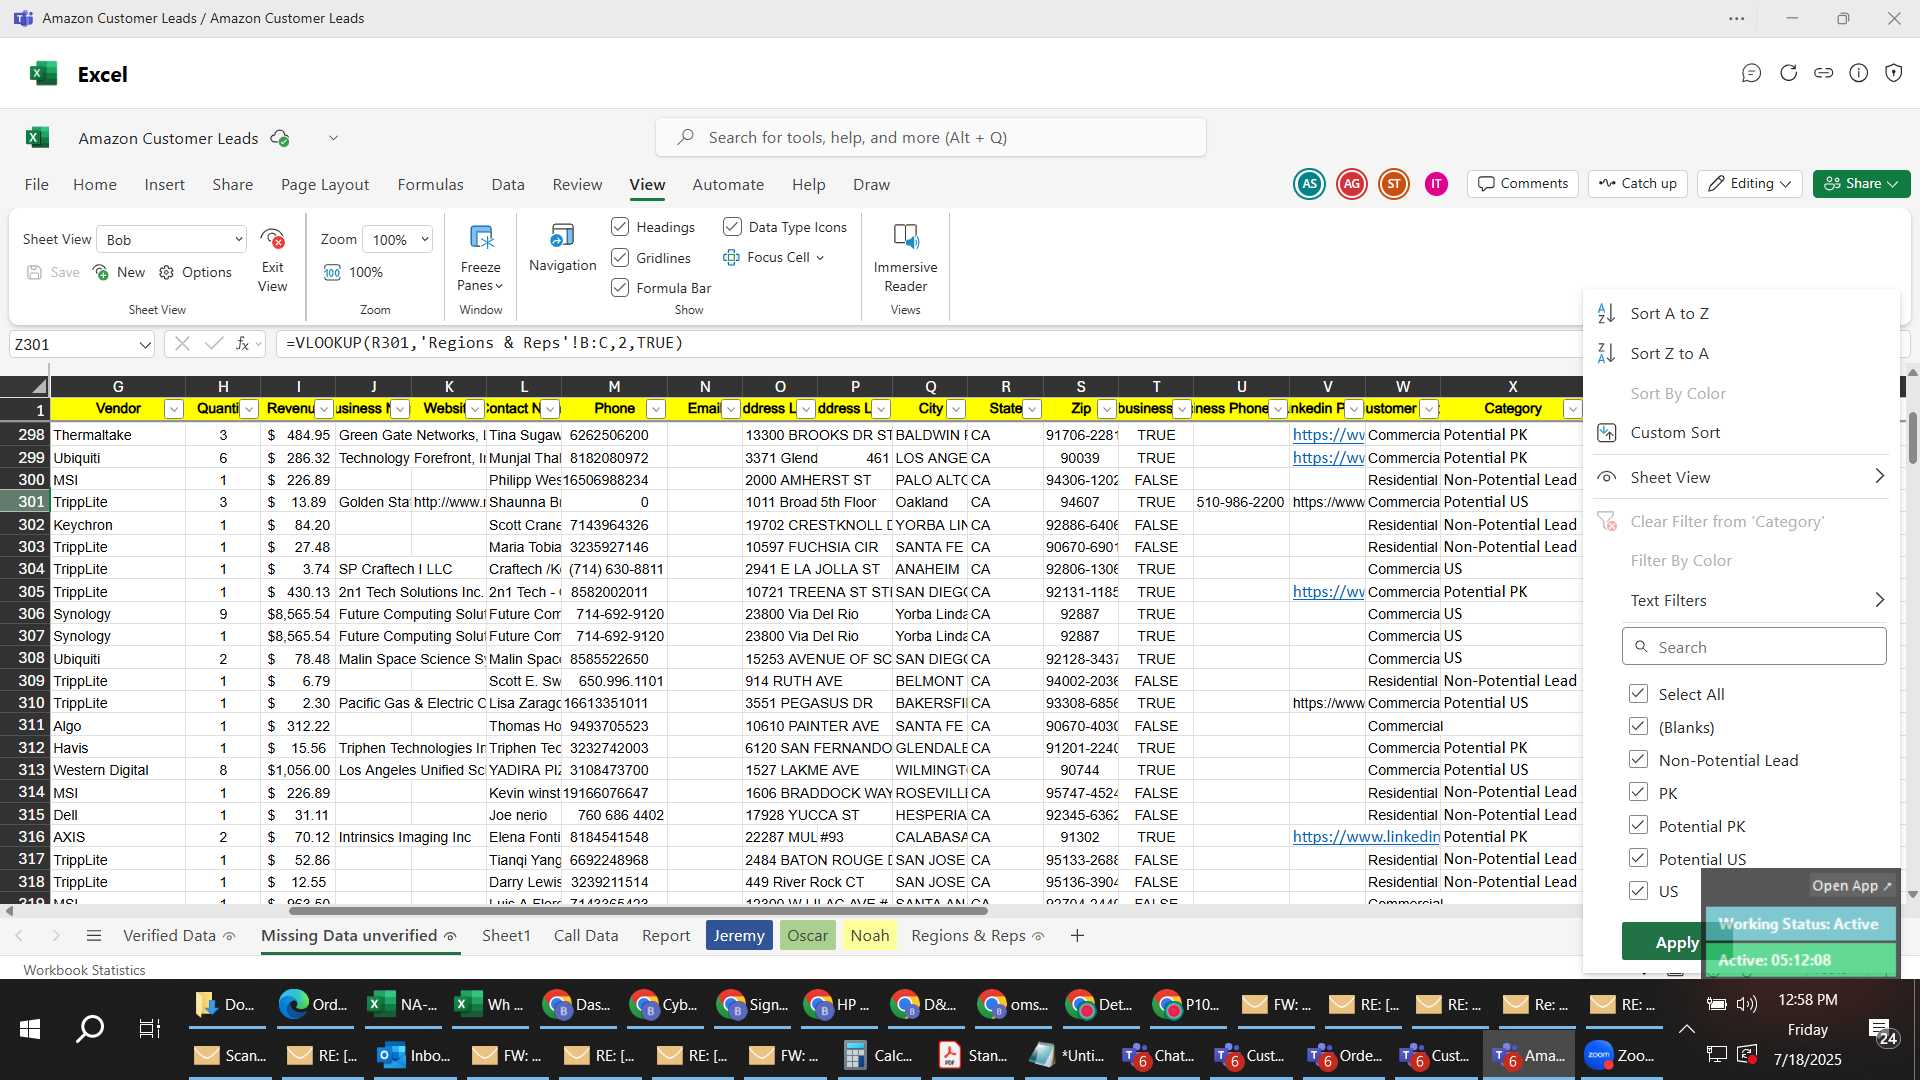Image resolution: width=1920 pixels, height=1080 pixels.
Task: Open sheet view Options gear
Action: click(x=166, y=272)
